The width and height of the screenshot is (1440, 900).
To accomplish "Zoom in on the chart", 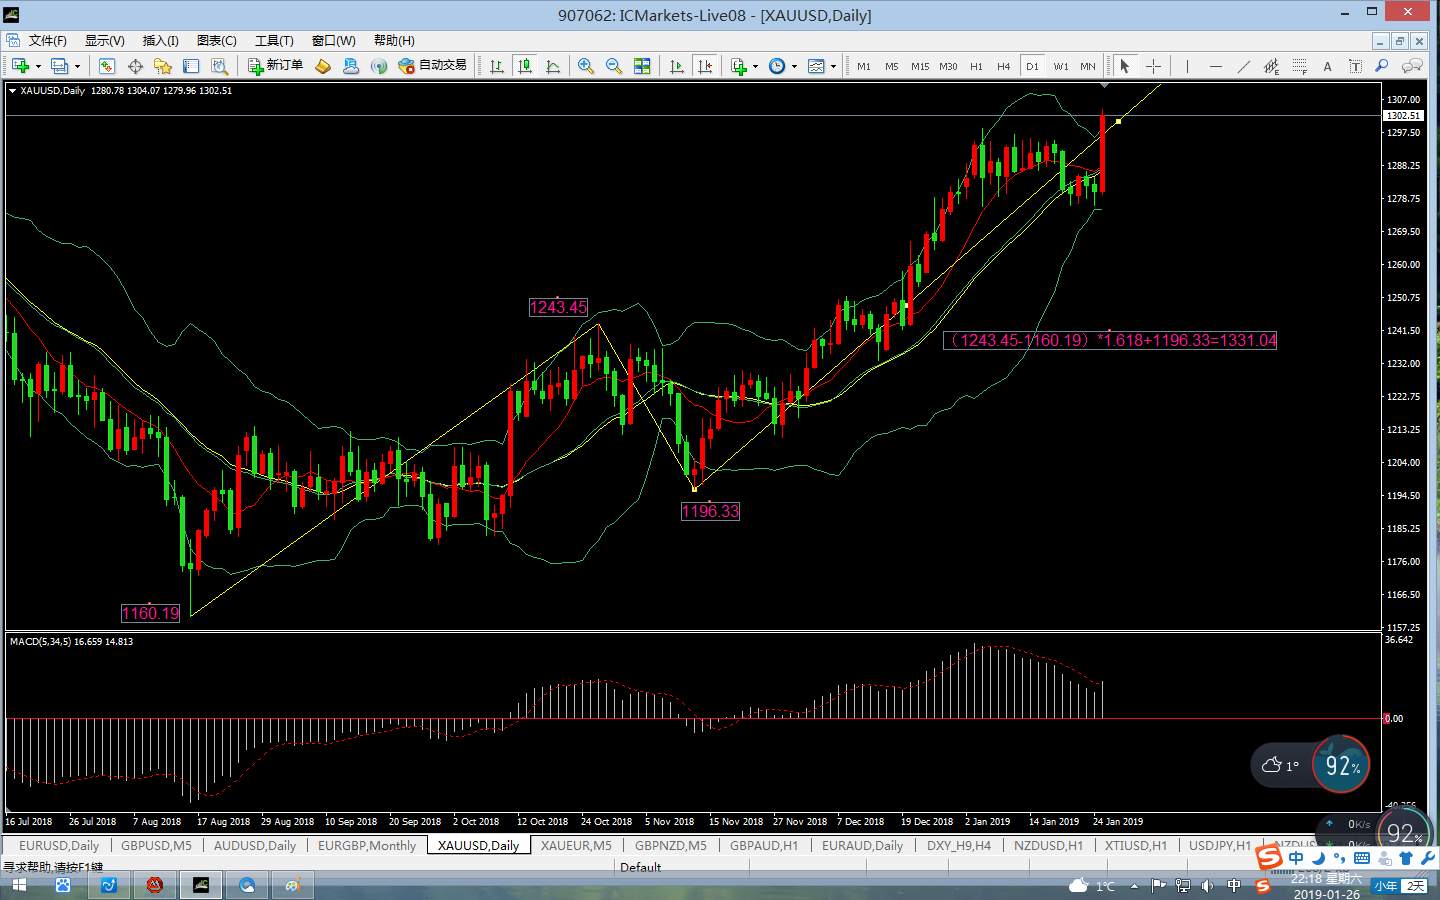I will click(586, 66).
